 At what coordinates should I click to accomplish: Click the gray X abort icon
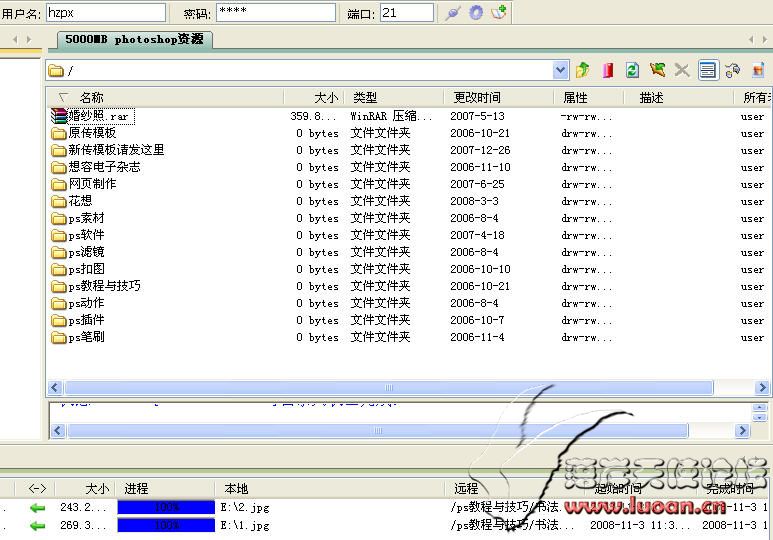pyautogui.click(x=682, y=70)
